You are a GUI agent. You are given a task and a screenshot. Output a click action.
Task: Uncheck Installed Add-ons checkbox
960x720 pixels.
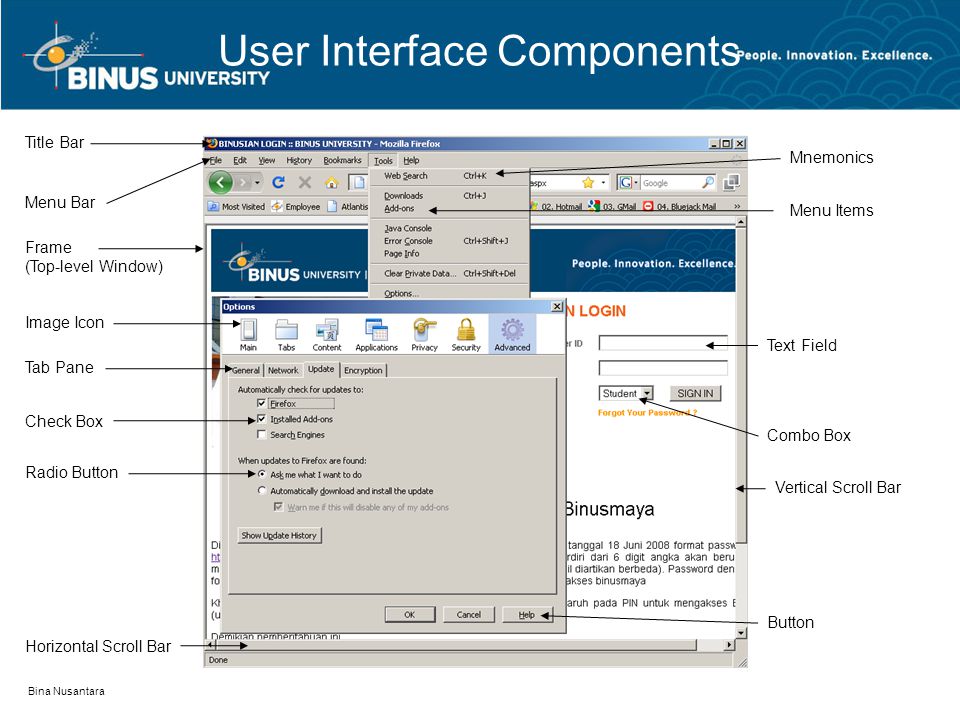point(261,419)
